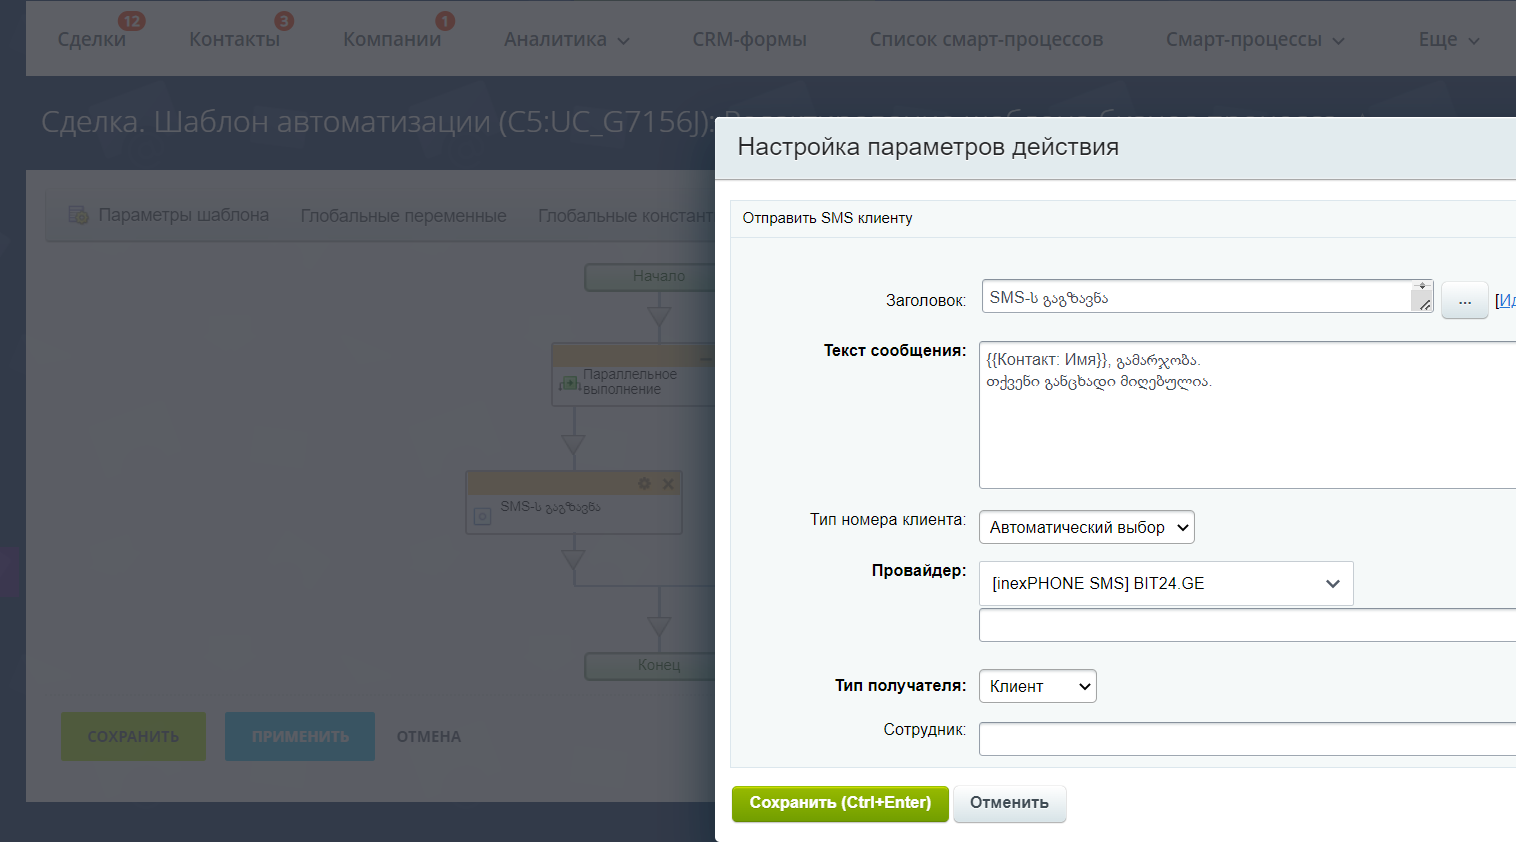Switch to the Компании tab
This screenshot has height=842, width=1516.
pos(392,39)
